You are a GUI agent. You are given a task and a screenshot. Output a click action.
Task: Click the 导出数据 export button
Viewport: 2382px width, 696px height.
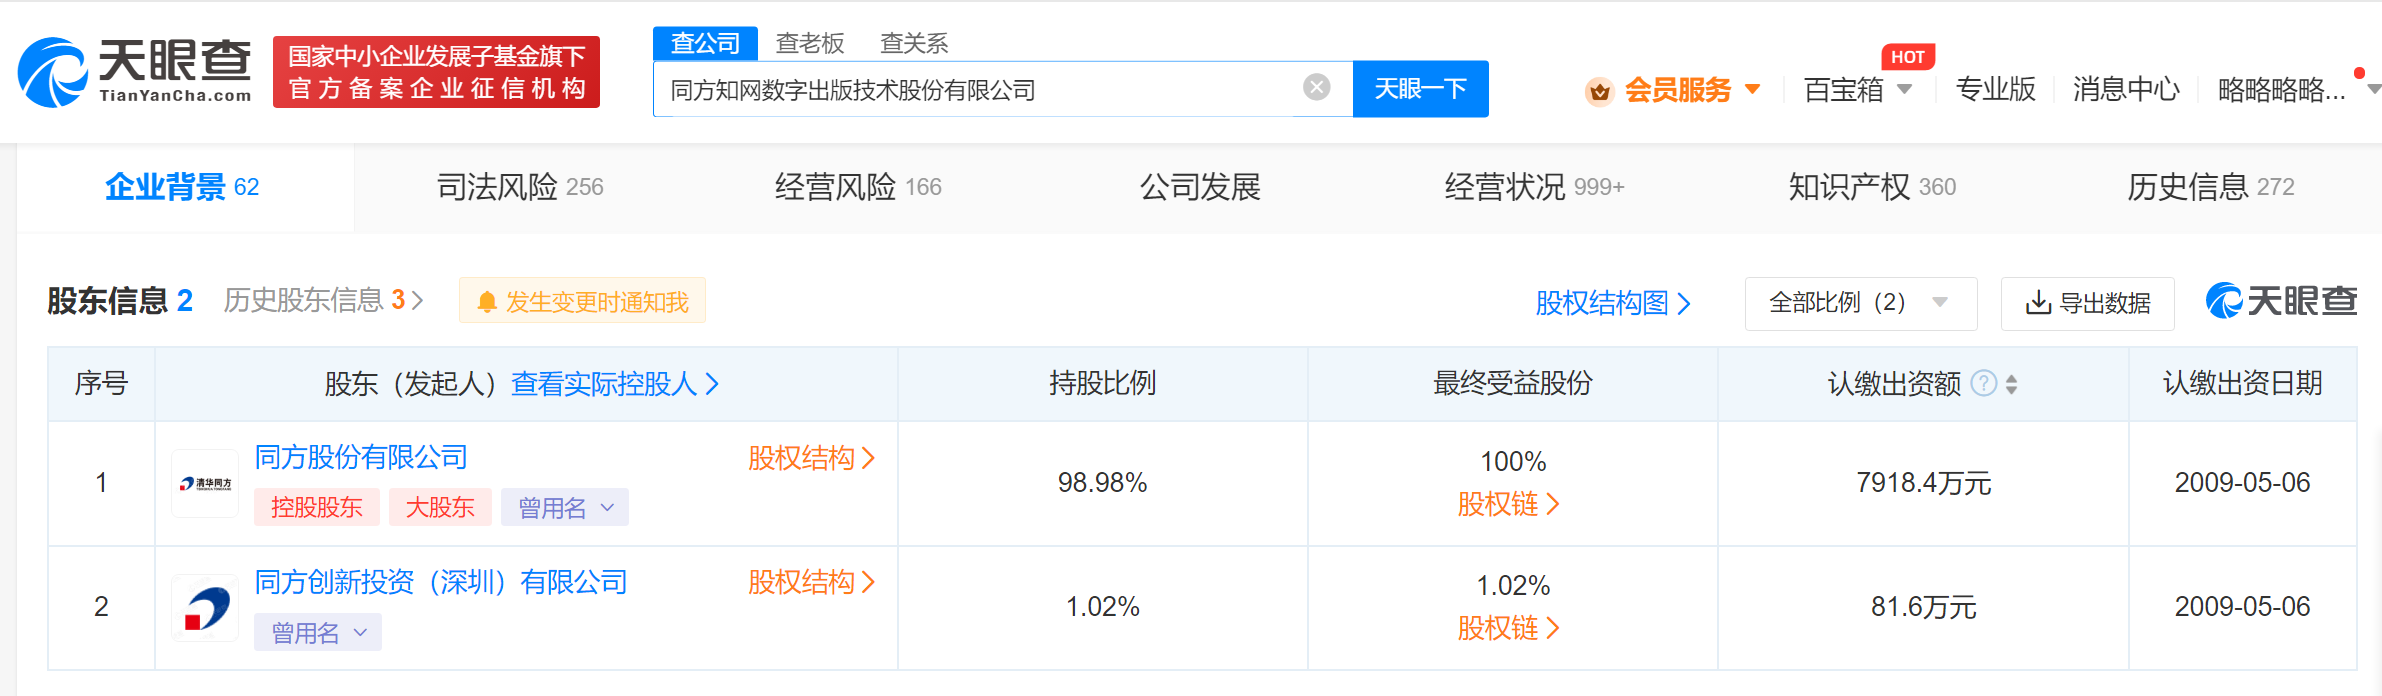click(x=2087, y=303)
